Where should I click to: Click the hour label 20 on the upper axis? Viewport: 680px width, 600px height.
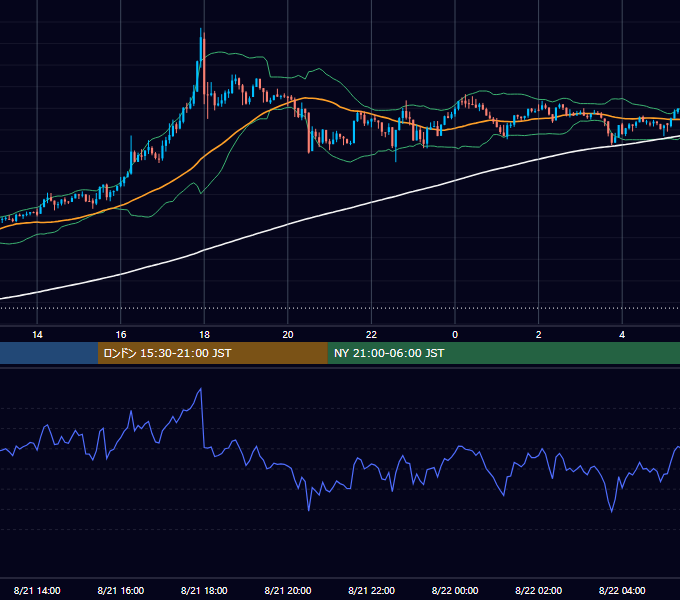click(288, 335)
